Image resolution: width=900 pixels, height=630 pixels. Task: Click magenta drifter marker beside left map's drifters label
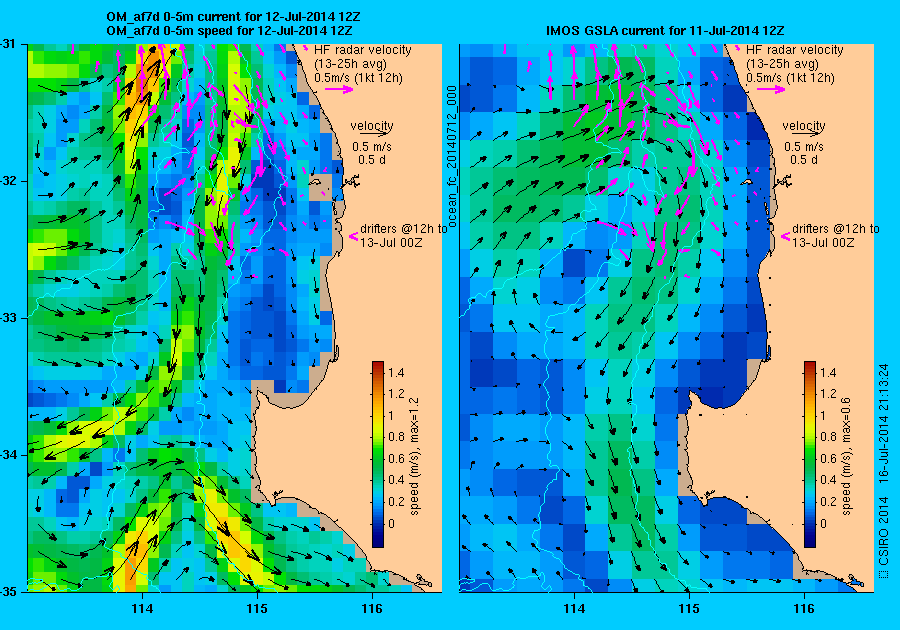pos(354,236)
